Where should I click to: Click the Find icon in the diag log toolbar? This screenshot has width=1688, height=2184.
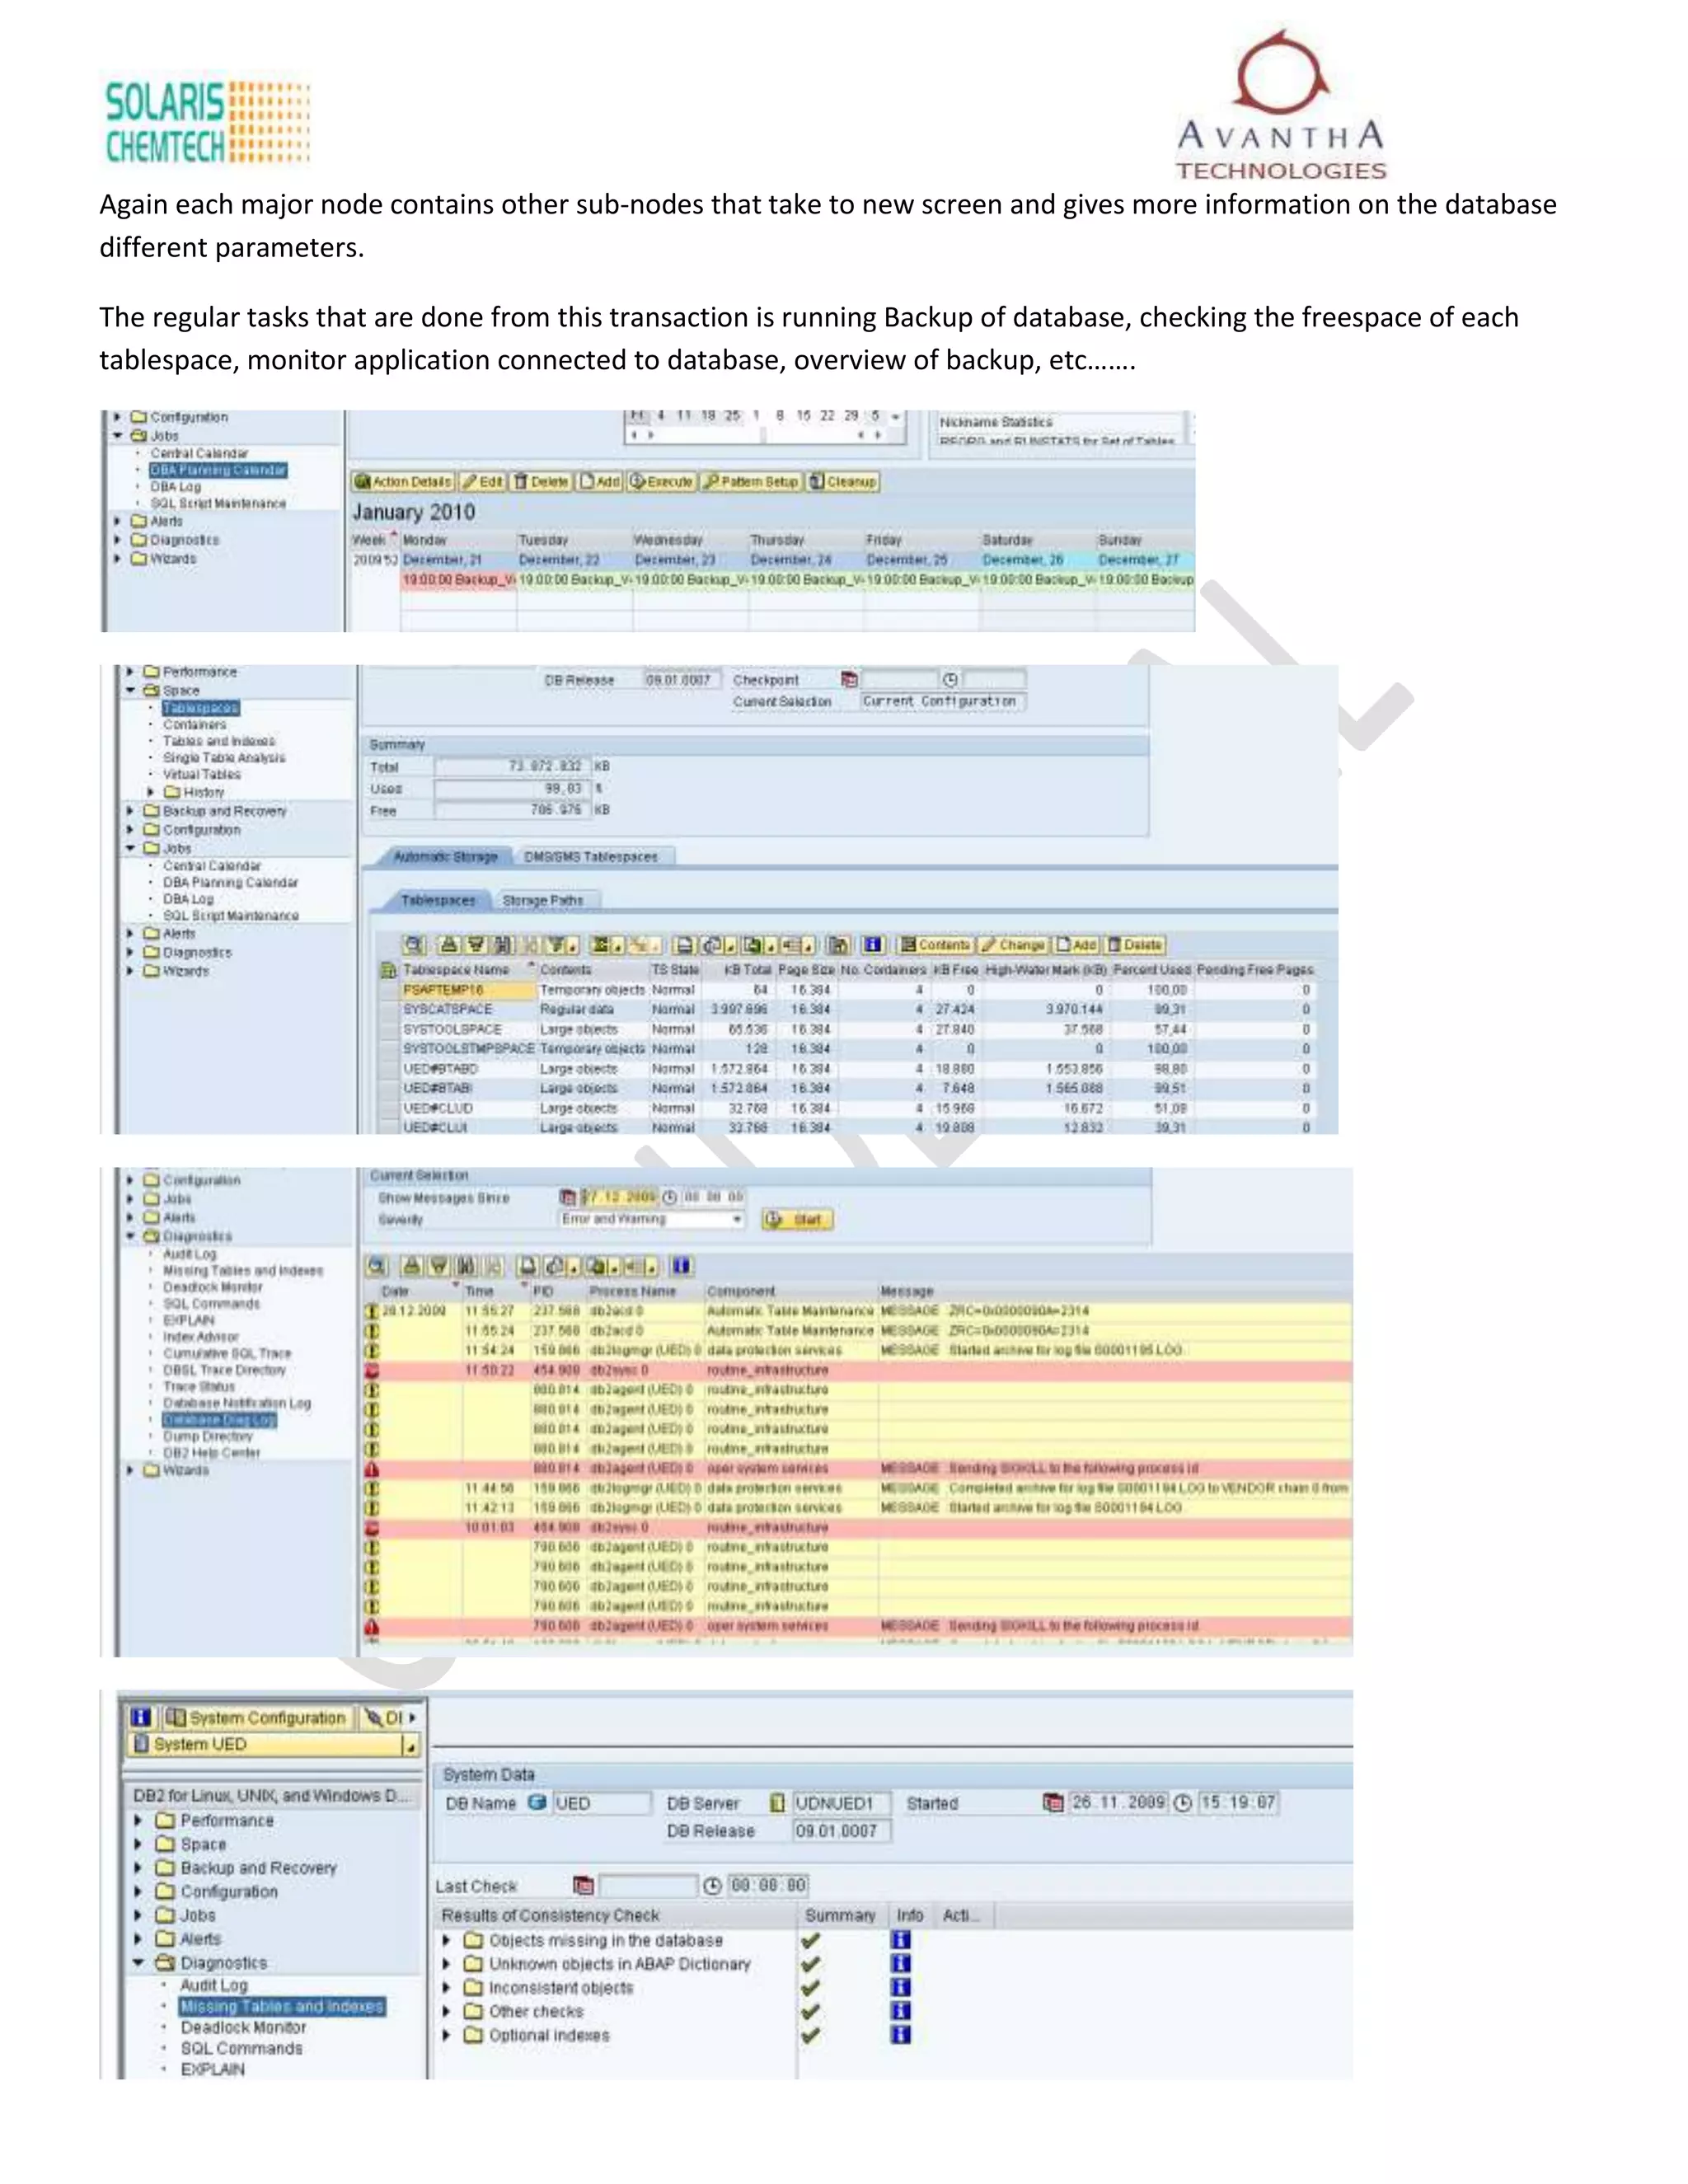click(x=466, y=1266)
